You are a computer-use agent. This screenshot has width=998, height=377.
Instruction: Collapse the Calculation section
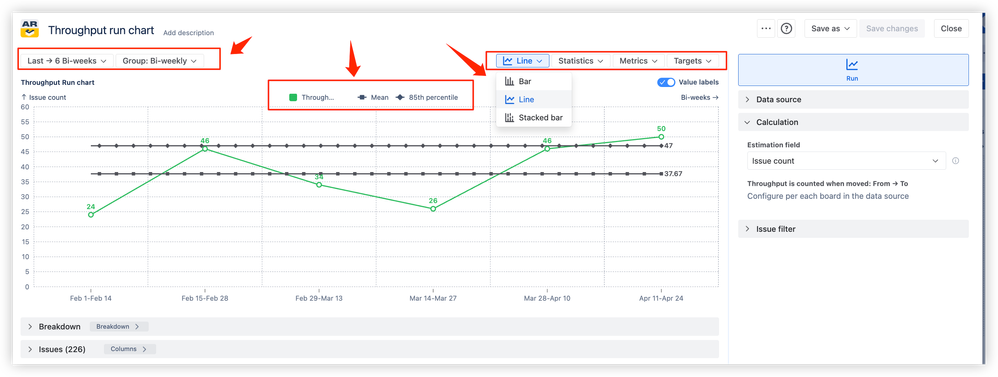pos(853,122)
